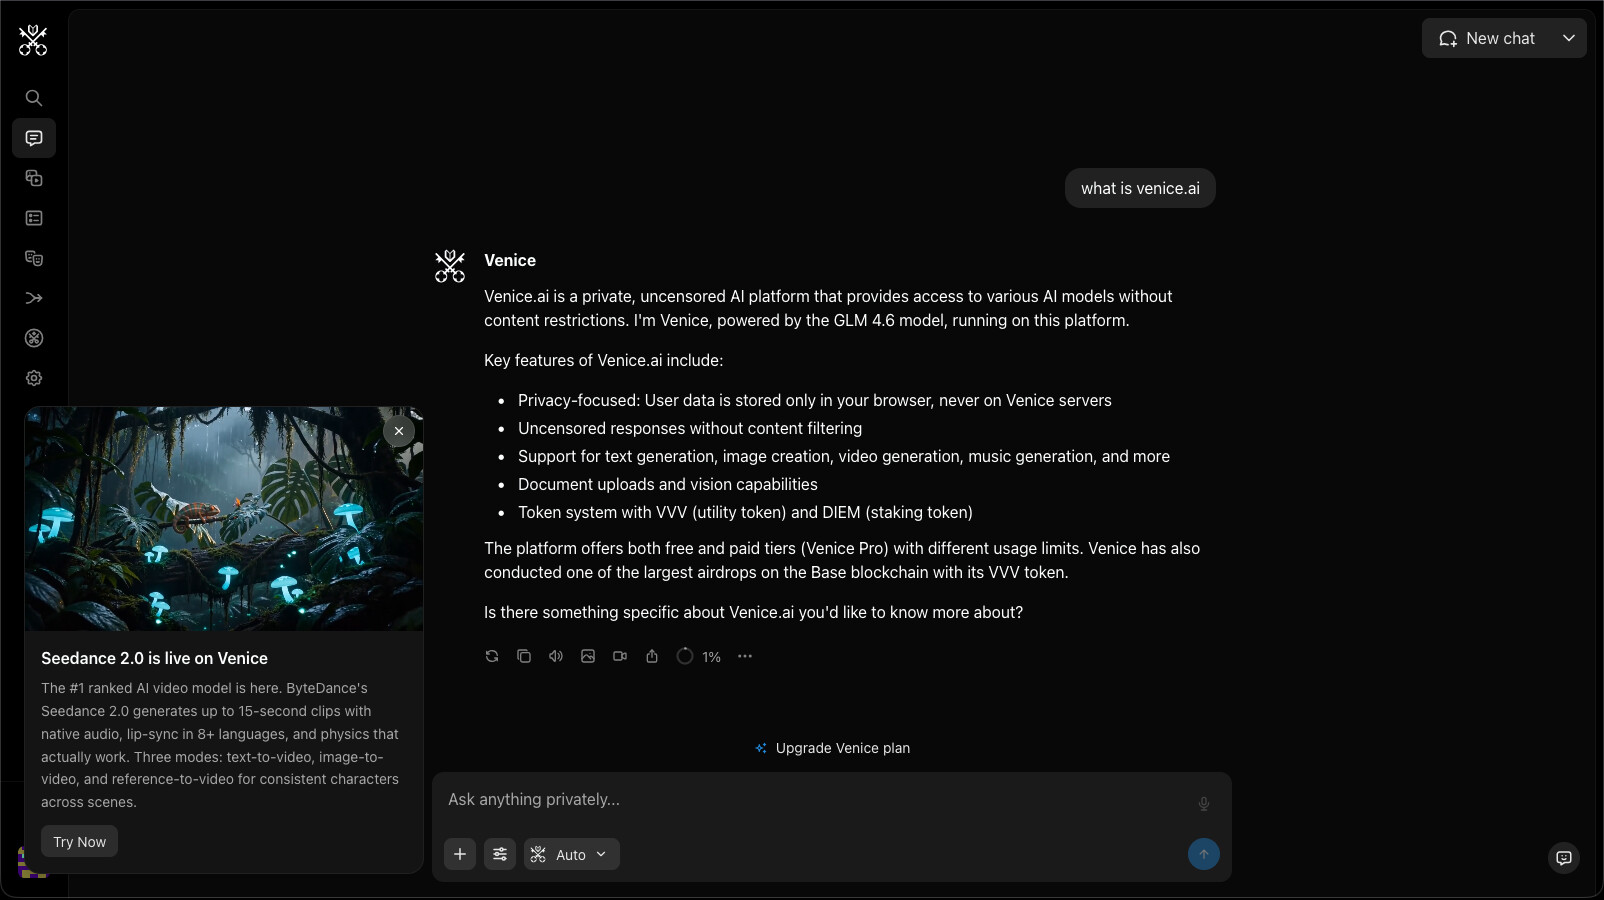This screenshot has width=1604, height=900.
Task: Click the merging arrows sidebar icon
Action: (34, 298)
